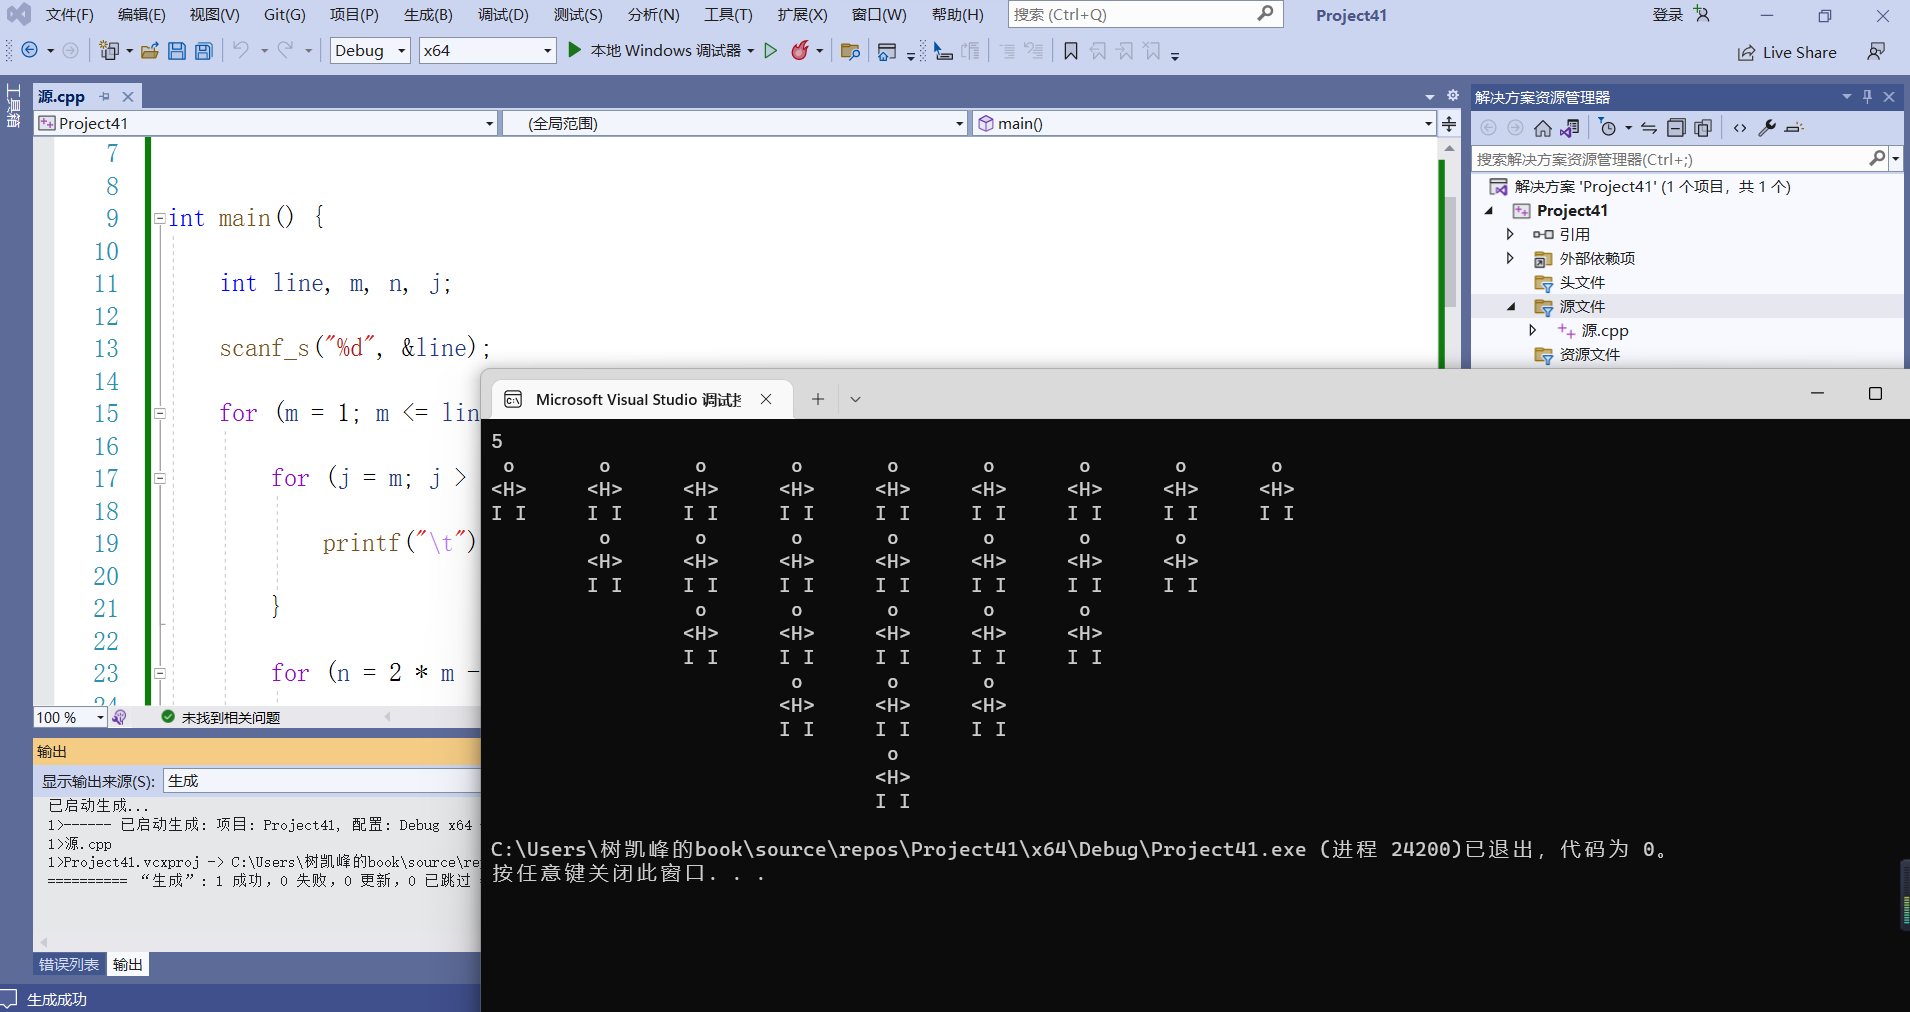
Task: Open the 文件(F) menu
Action: (69, 15)
